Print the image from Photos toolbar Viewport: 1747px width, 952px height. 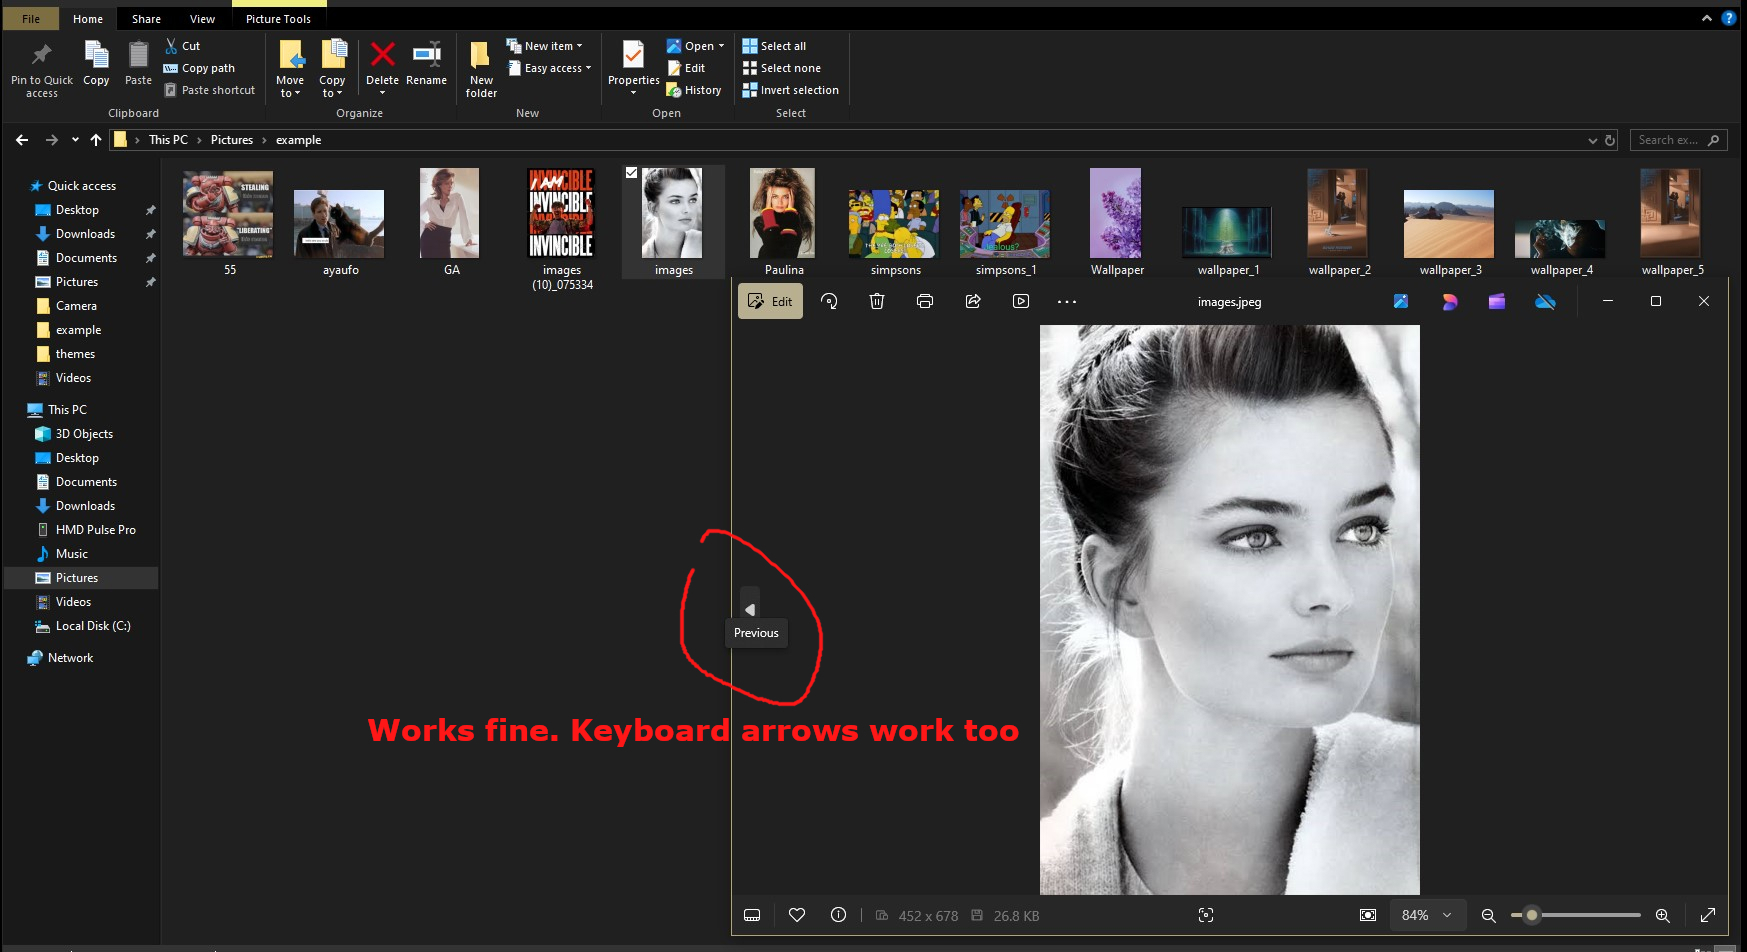point(925,301)
